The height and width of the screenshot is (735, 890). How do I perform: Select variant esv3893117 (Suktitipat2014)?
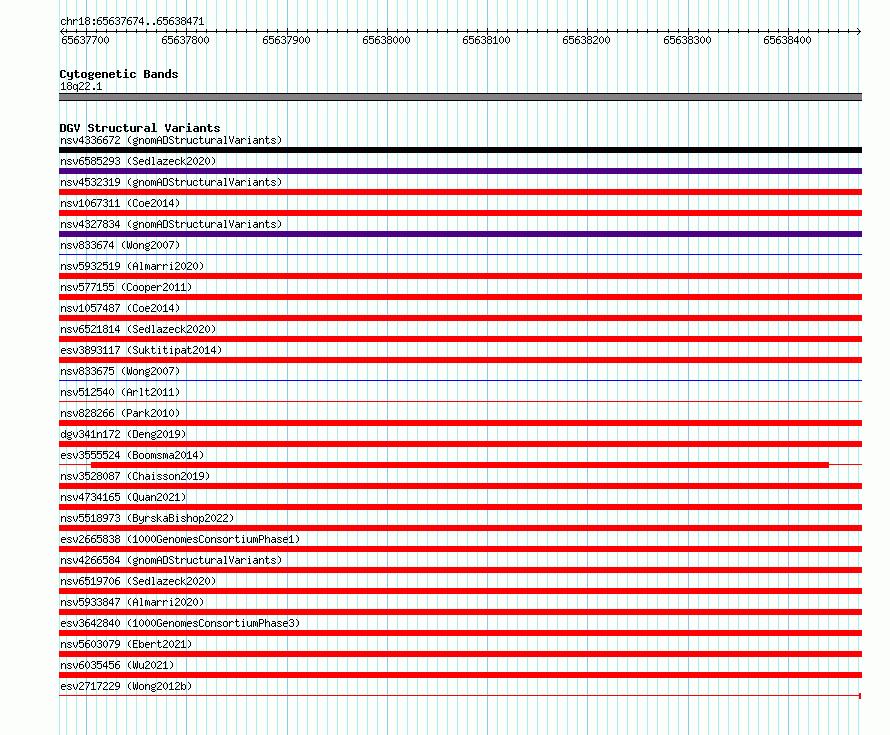141,350
